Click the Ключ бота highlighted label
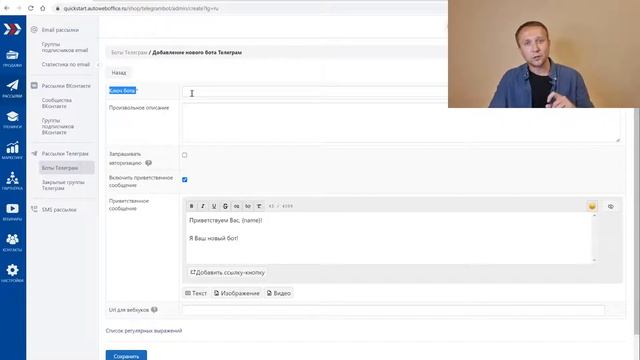 point(123,91)
